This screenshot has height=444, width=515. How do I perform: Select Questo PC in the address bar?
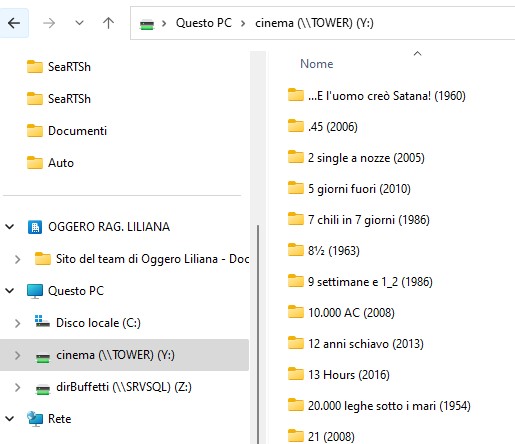tap(204, 23)
